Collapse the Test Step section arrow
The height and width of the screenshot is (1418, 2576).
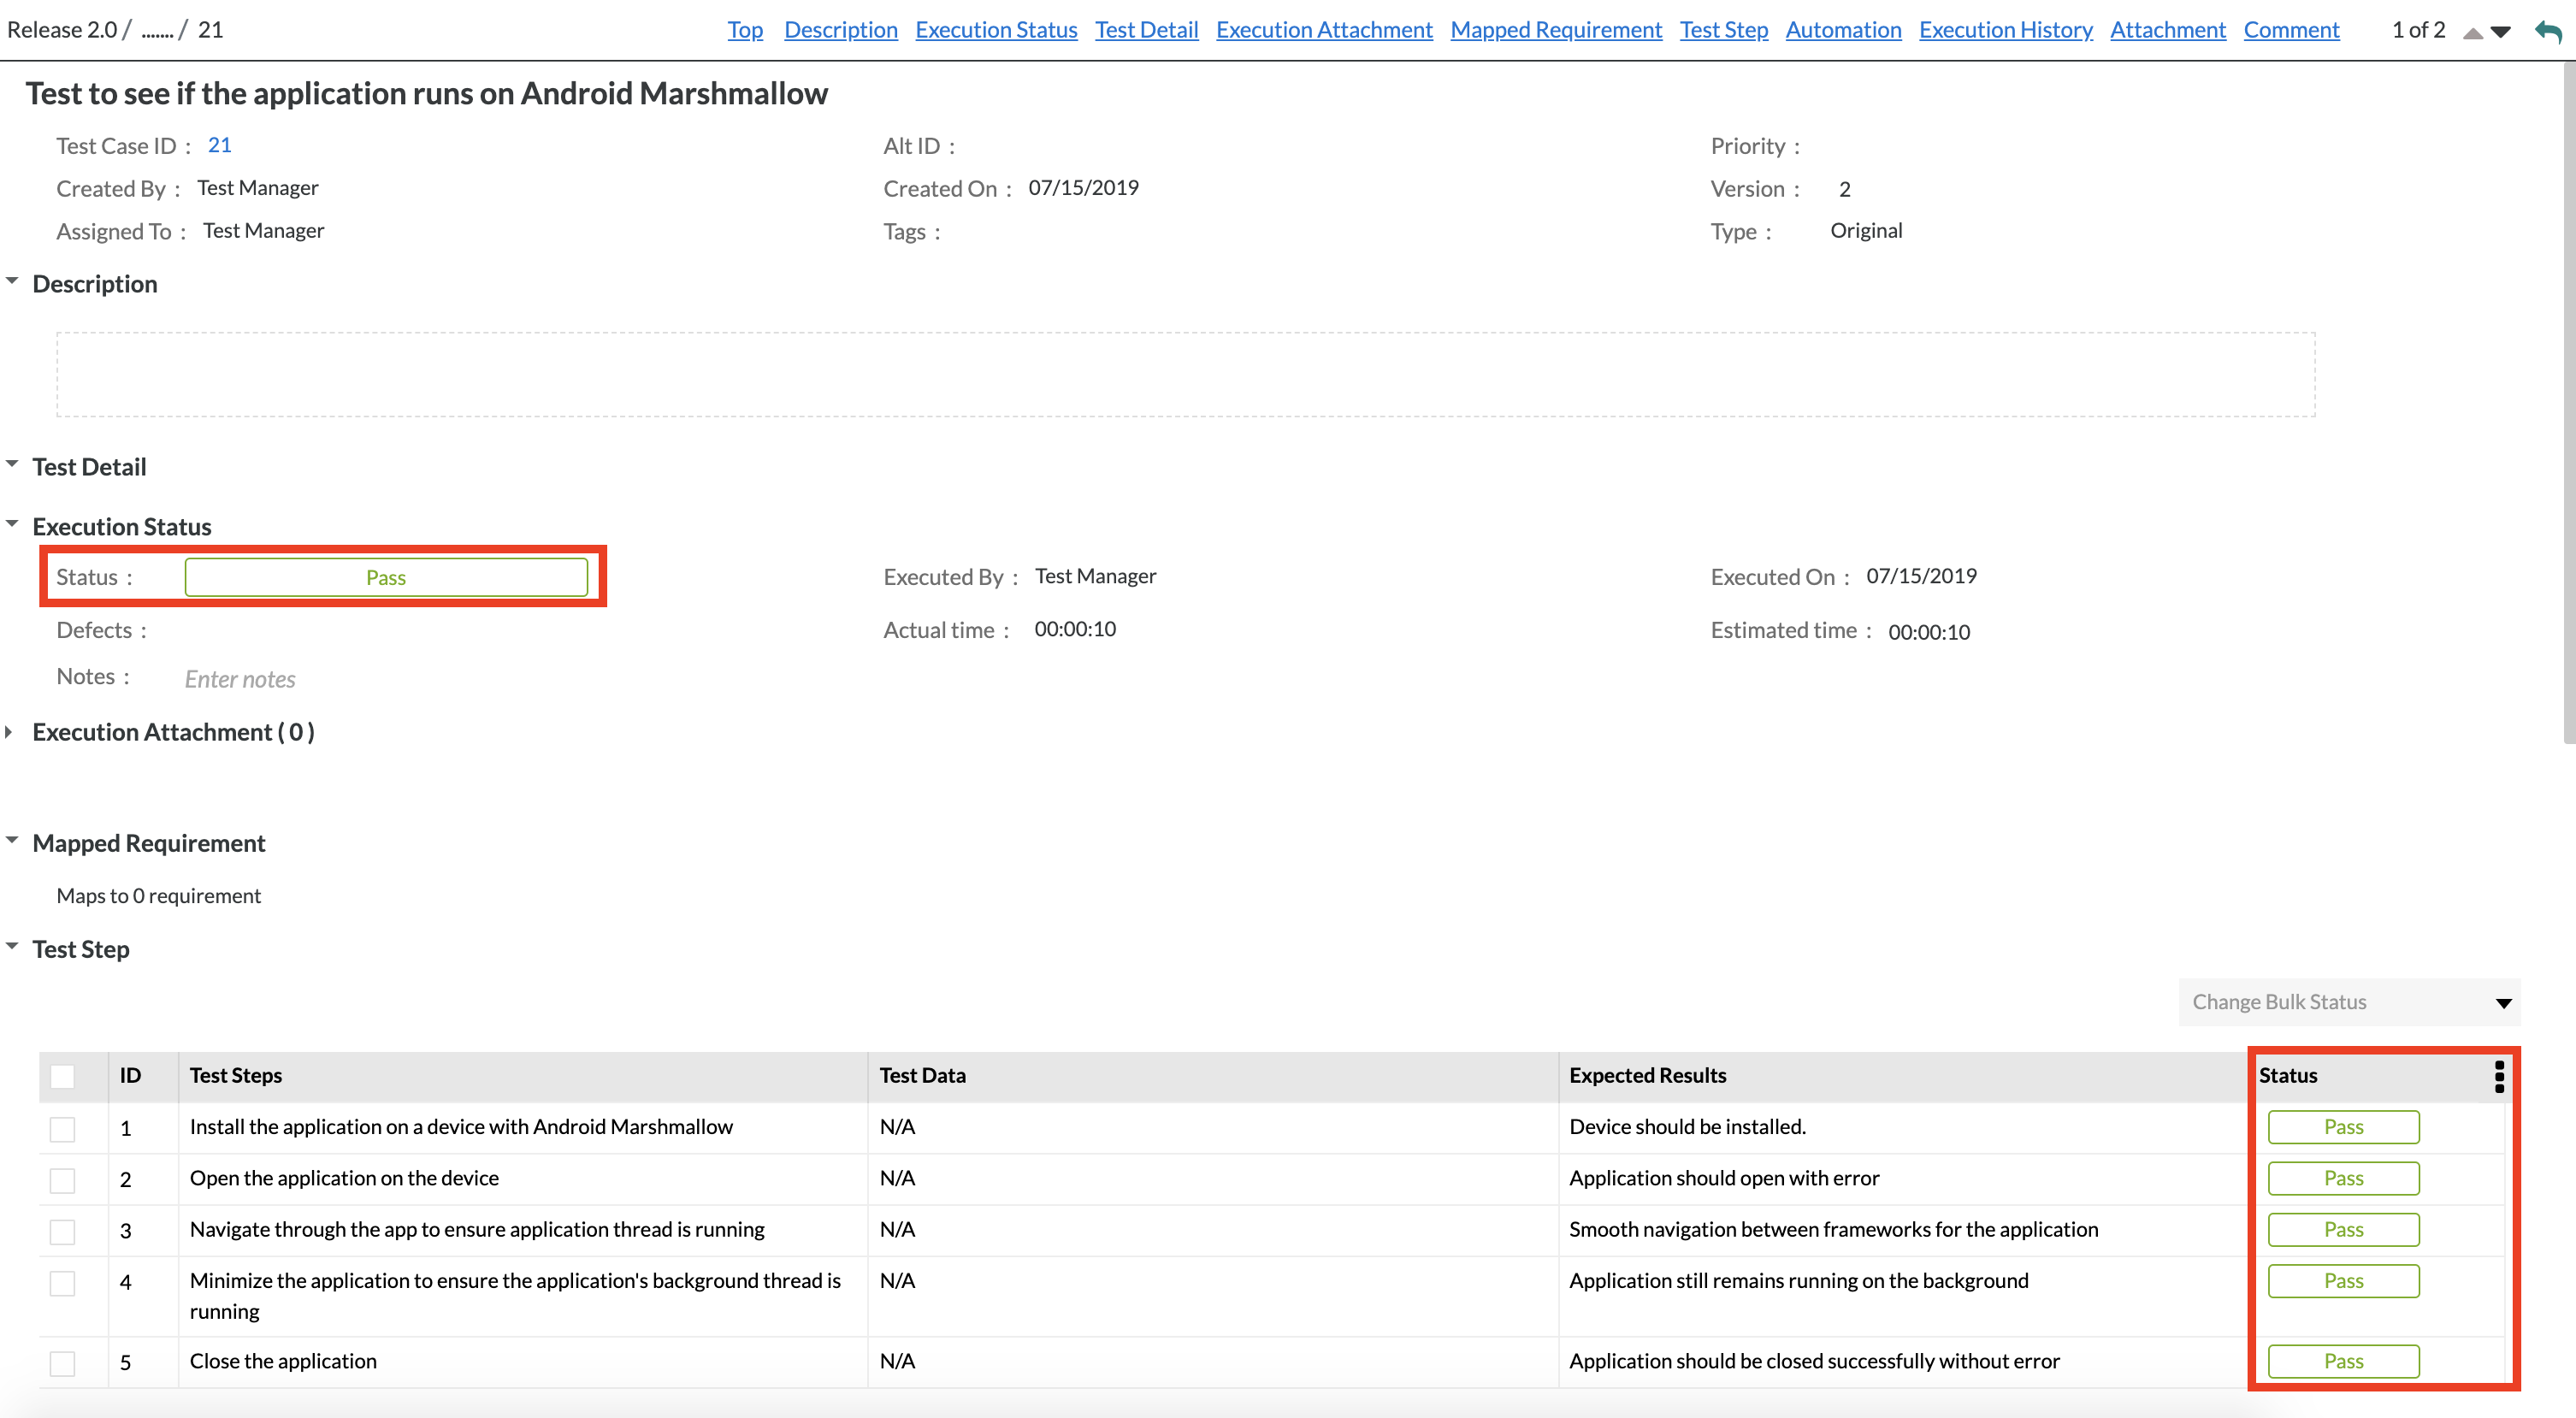point(13,947)
